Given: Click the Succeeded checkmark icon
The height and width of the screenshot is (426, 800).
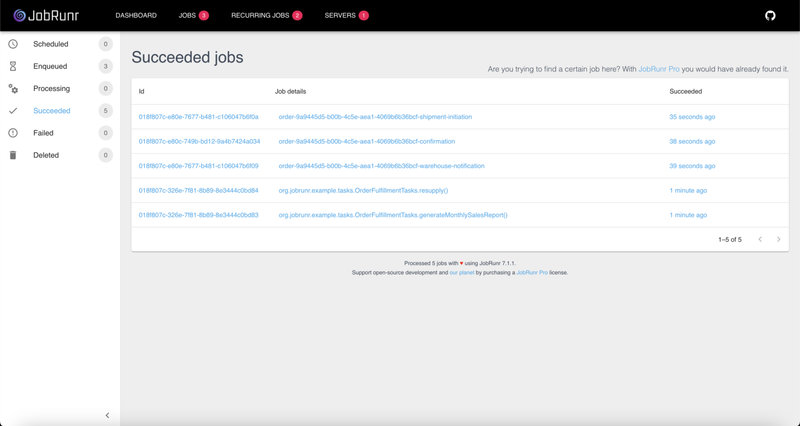Looking at the screenshot, I should pos(13,111).
